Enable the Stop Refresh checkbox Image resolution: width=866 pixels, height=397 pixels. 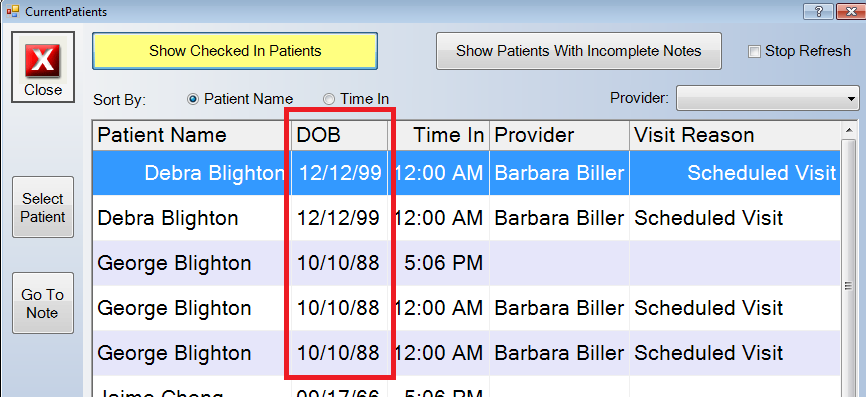[754, 51]
